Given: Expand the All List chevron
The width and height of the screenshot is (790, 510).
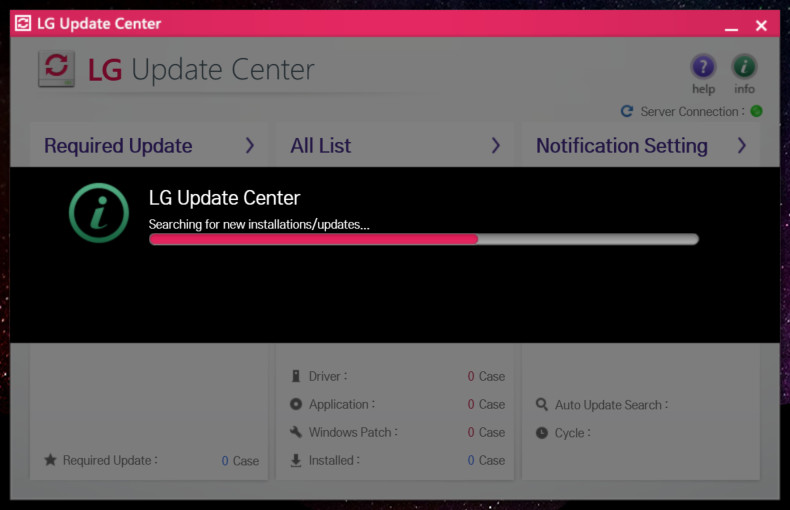Looking at the screenshot, I should (x=496, y=146).
